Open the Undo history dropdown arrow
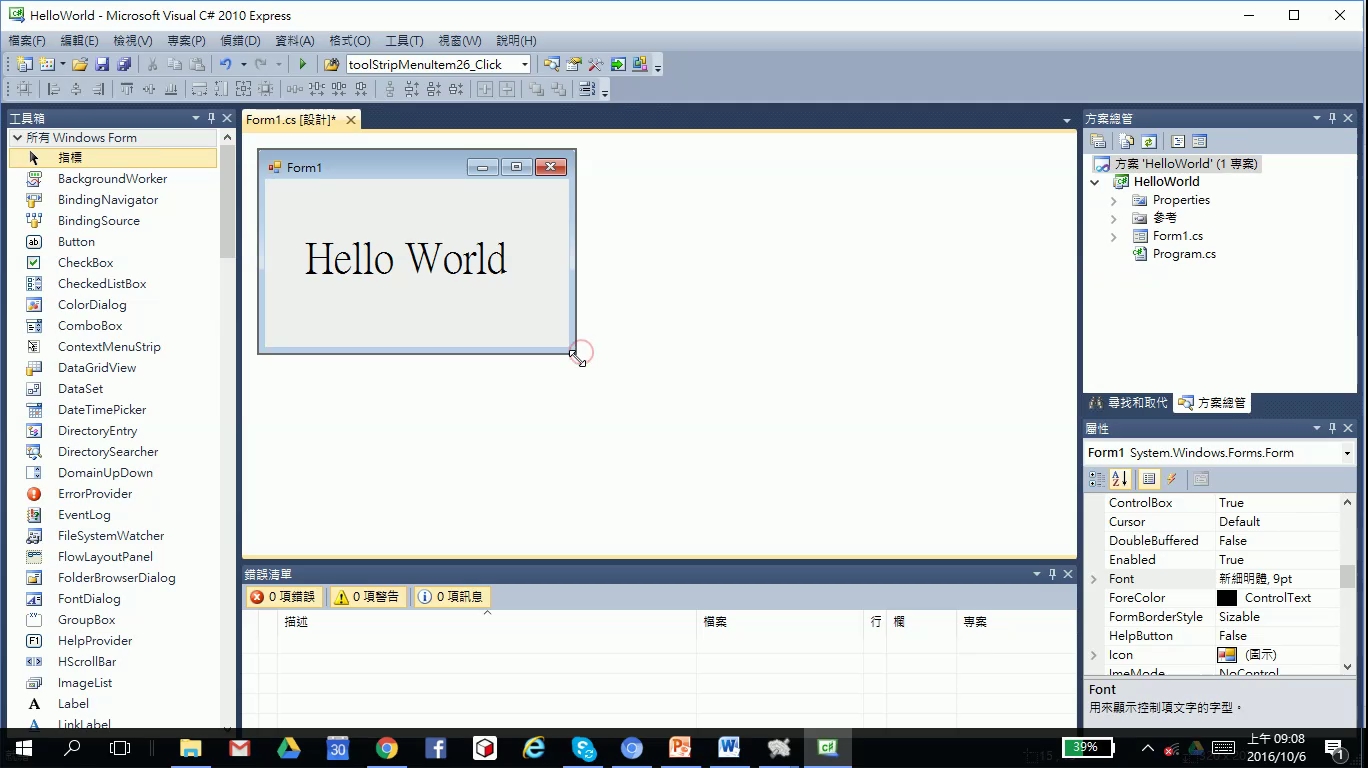 [x=243, y=64]
